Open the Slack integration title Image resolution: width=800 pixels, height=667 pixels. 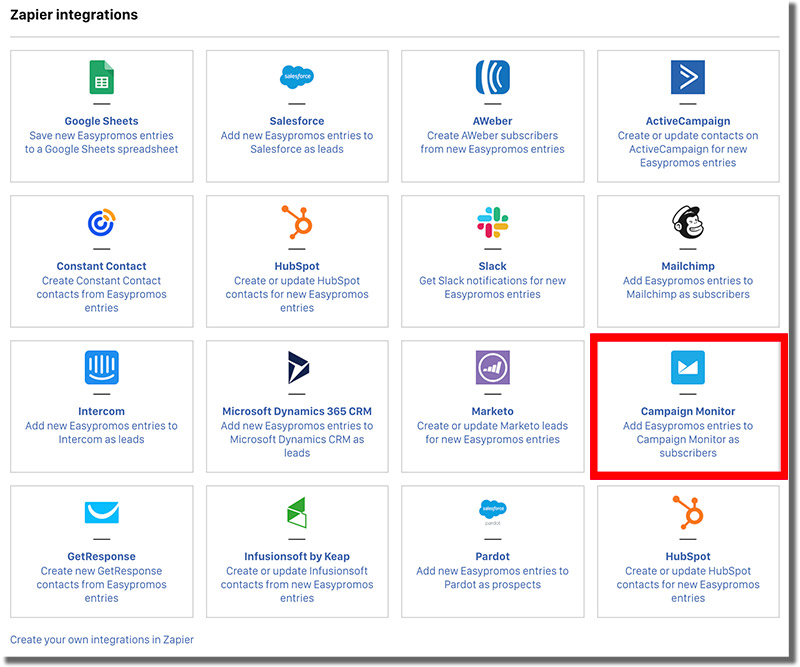(x=492, y=266)
